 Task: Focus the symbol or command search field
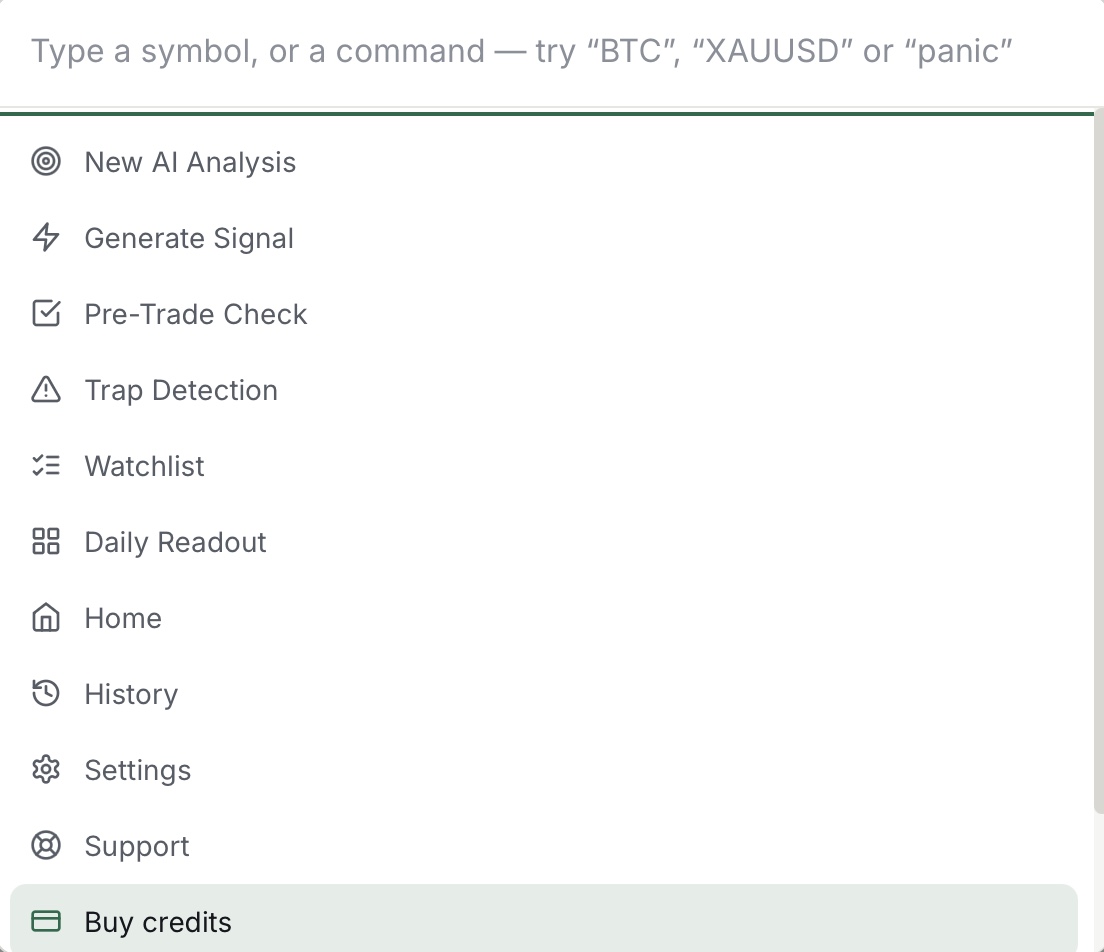(x=546, y=51)
